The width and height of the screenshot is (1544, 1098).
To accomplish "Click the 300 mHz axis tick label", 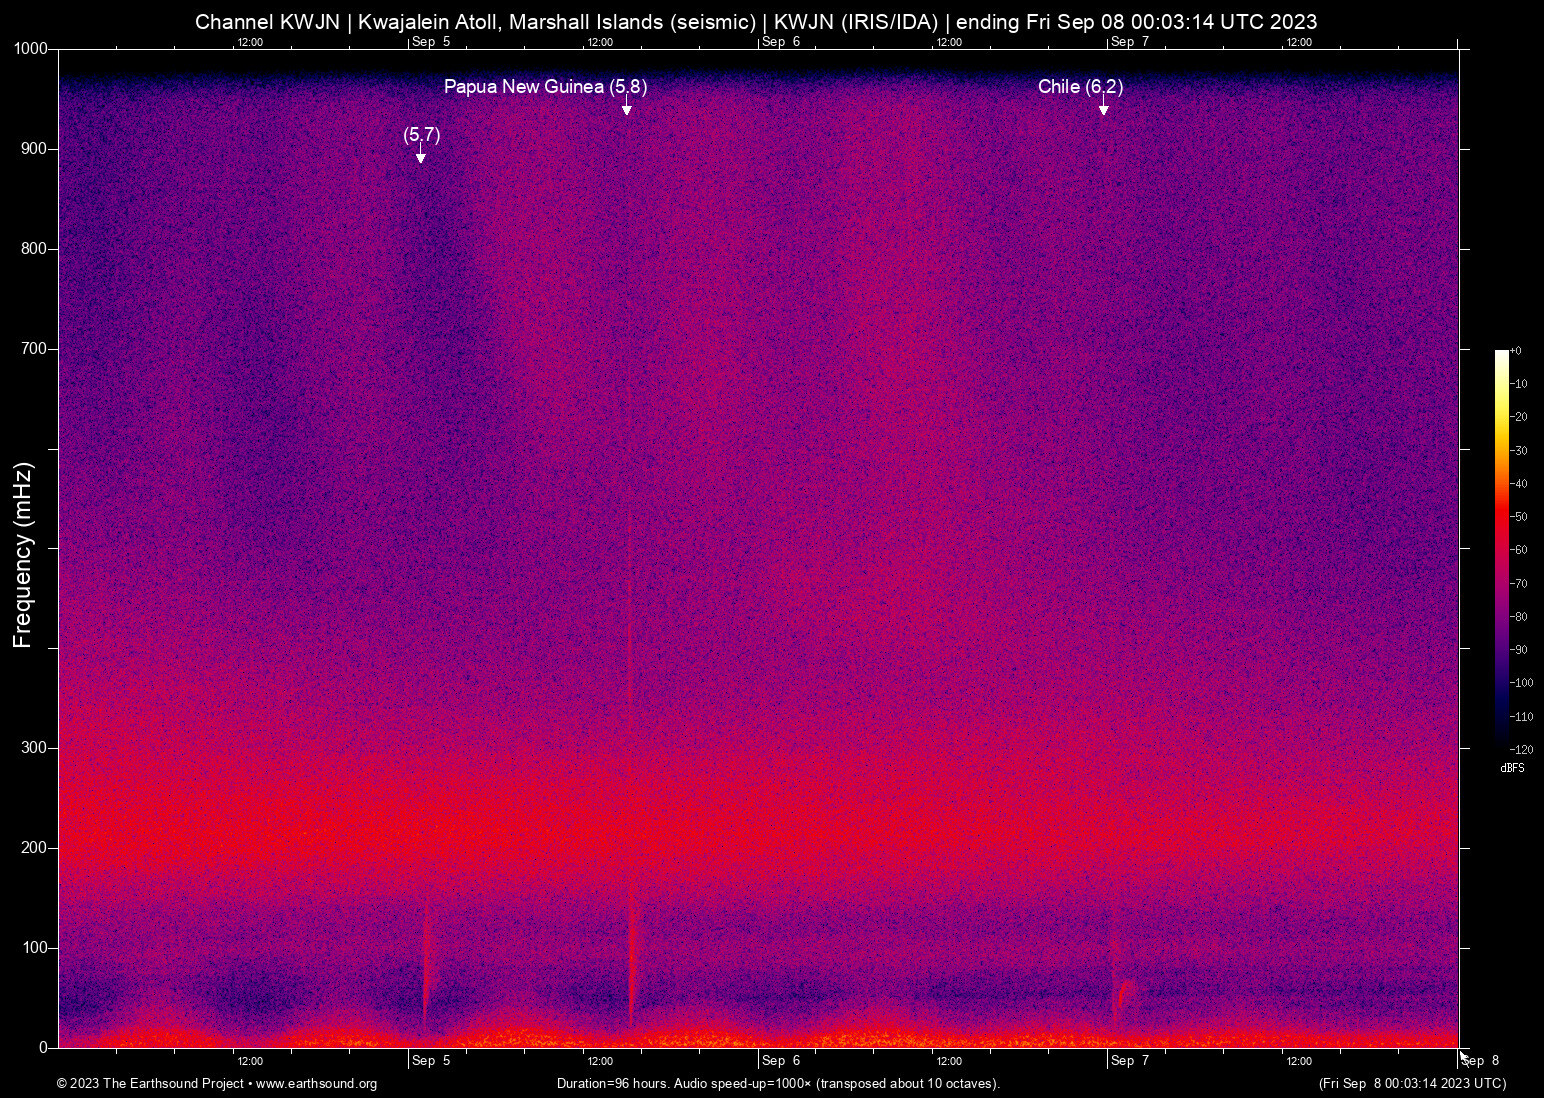I will (x=33, y=746).
